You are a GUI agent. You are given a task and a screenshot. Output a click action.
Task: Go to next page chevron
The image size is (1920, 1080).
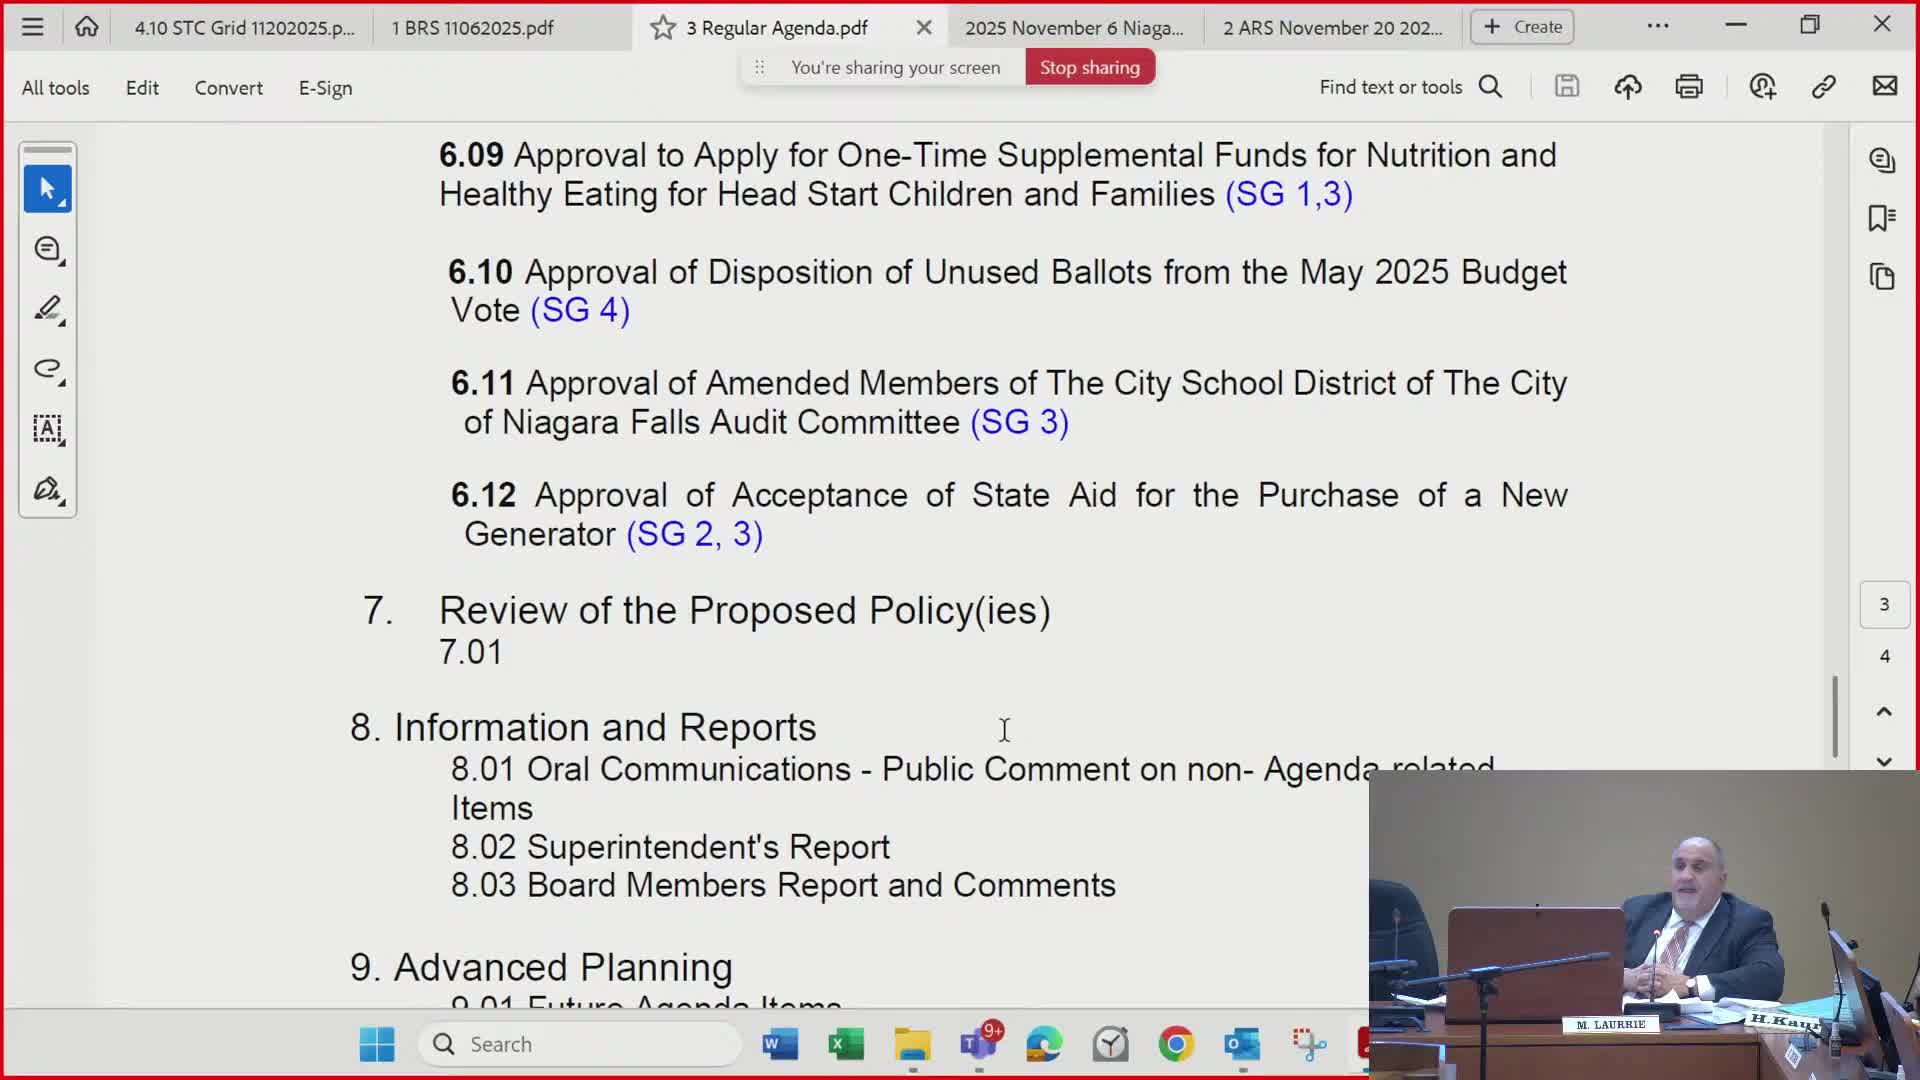point(1884,761)
